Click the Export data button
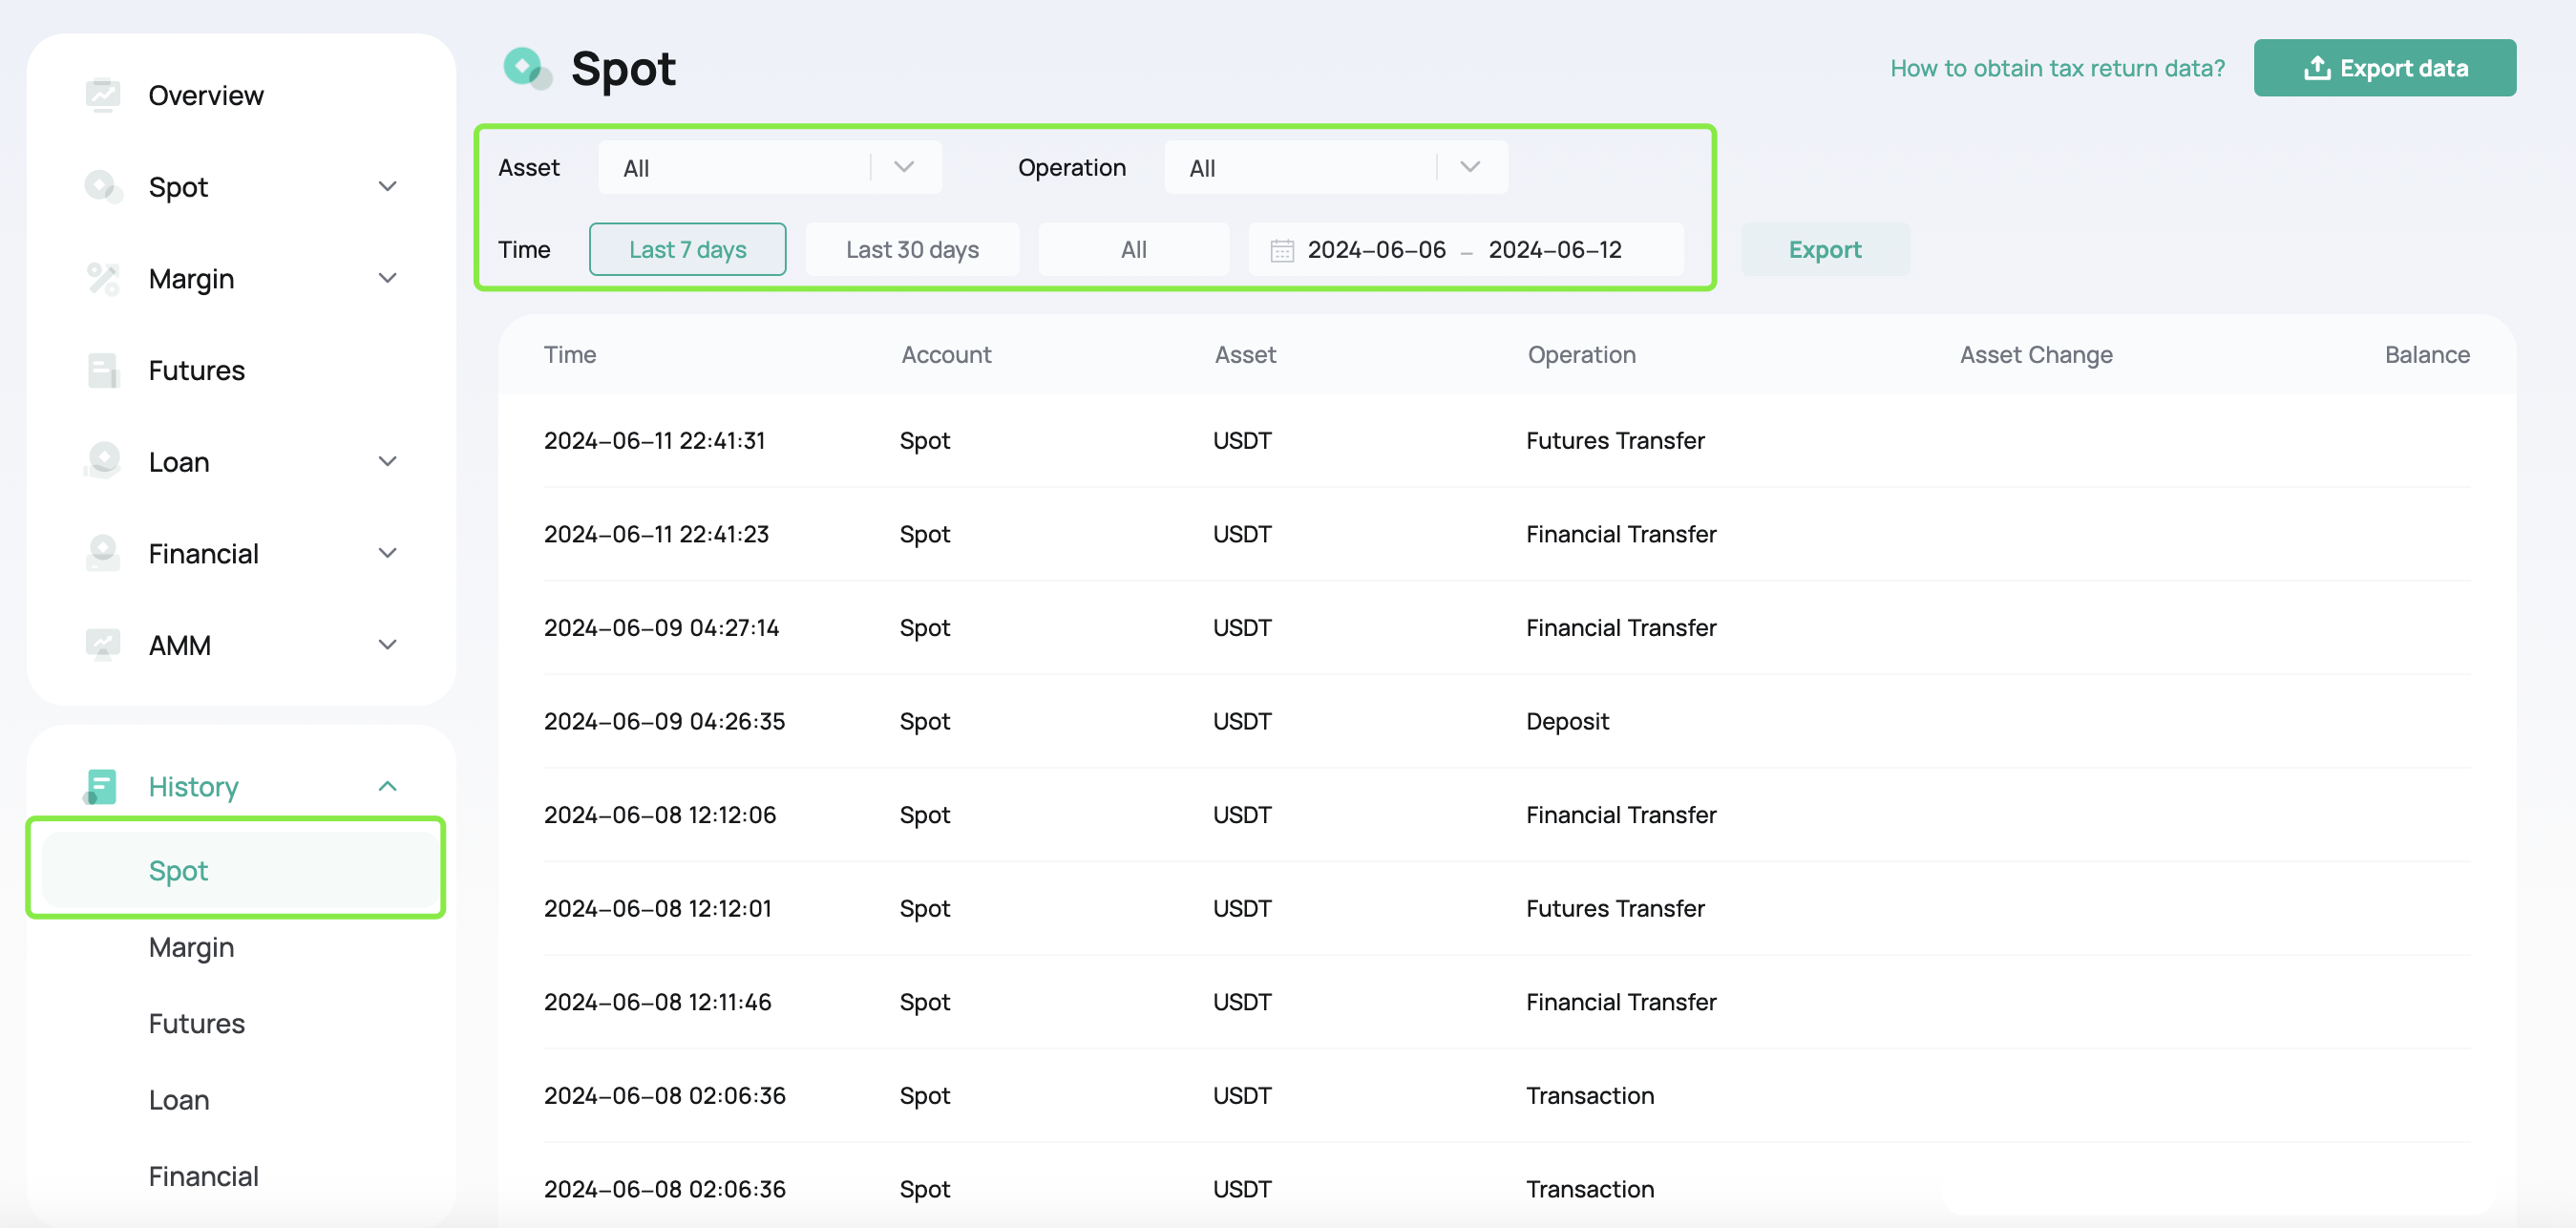The height and width of the screenshot is (1228, 2576). point(2384,68)
